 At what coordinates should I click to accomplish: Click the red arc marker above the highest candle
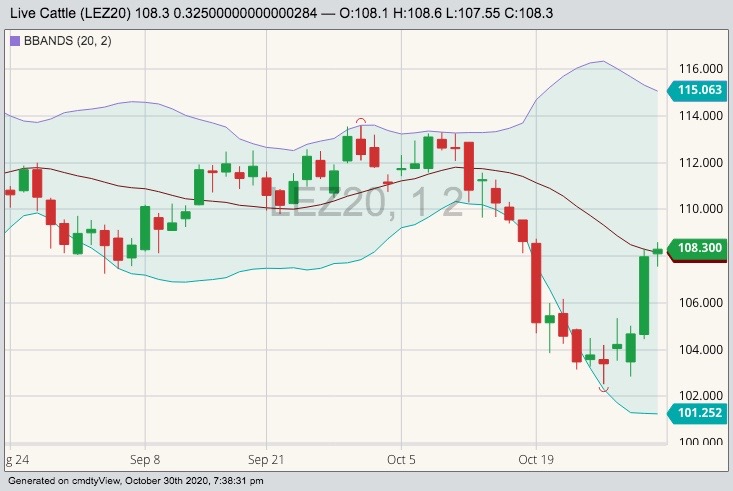[361, 121]
